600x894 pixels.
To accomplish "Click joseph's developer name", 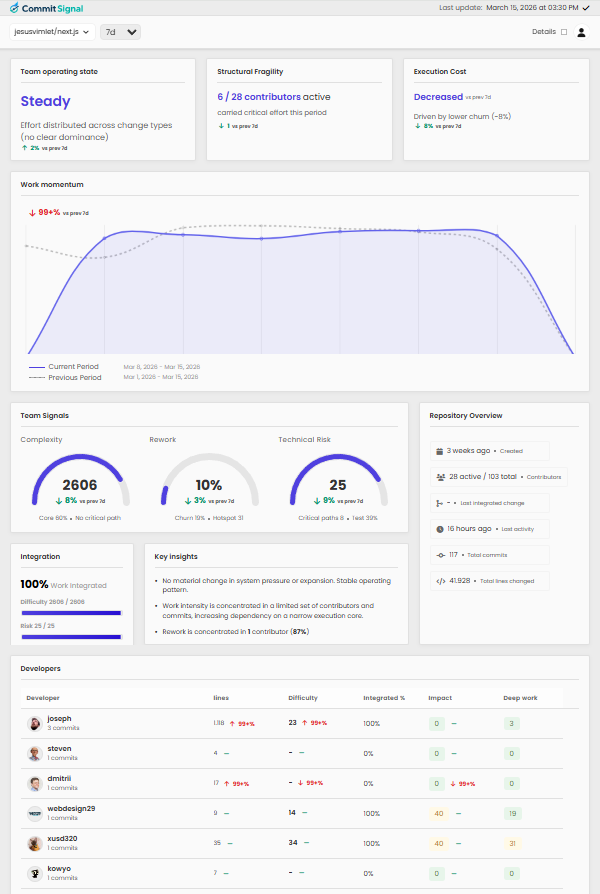I will click(59, 718).
